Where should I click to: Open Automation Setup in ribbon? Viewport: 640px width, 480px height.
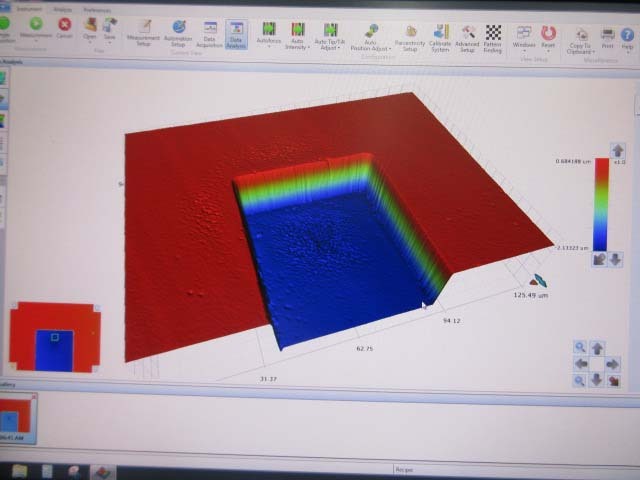(178, 33)
